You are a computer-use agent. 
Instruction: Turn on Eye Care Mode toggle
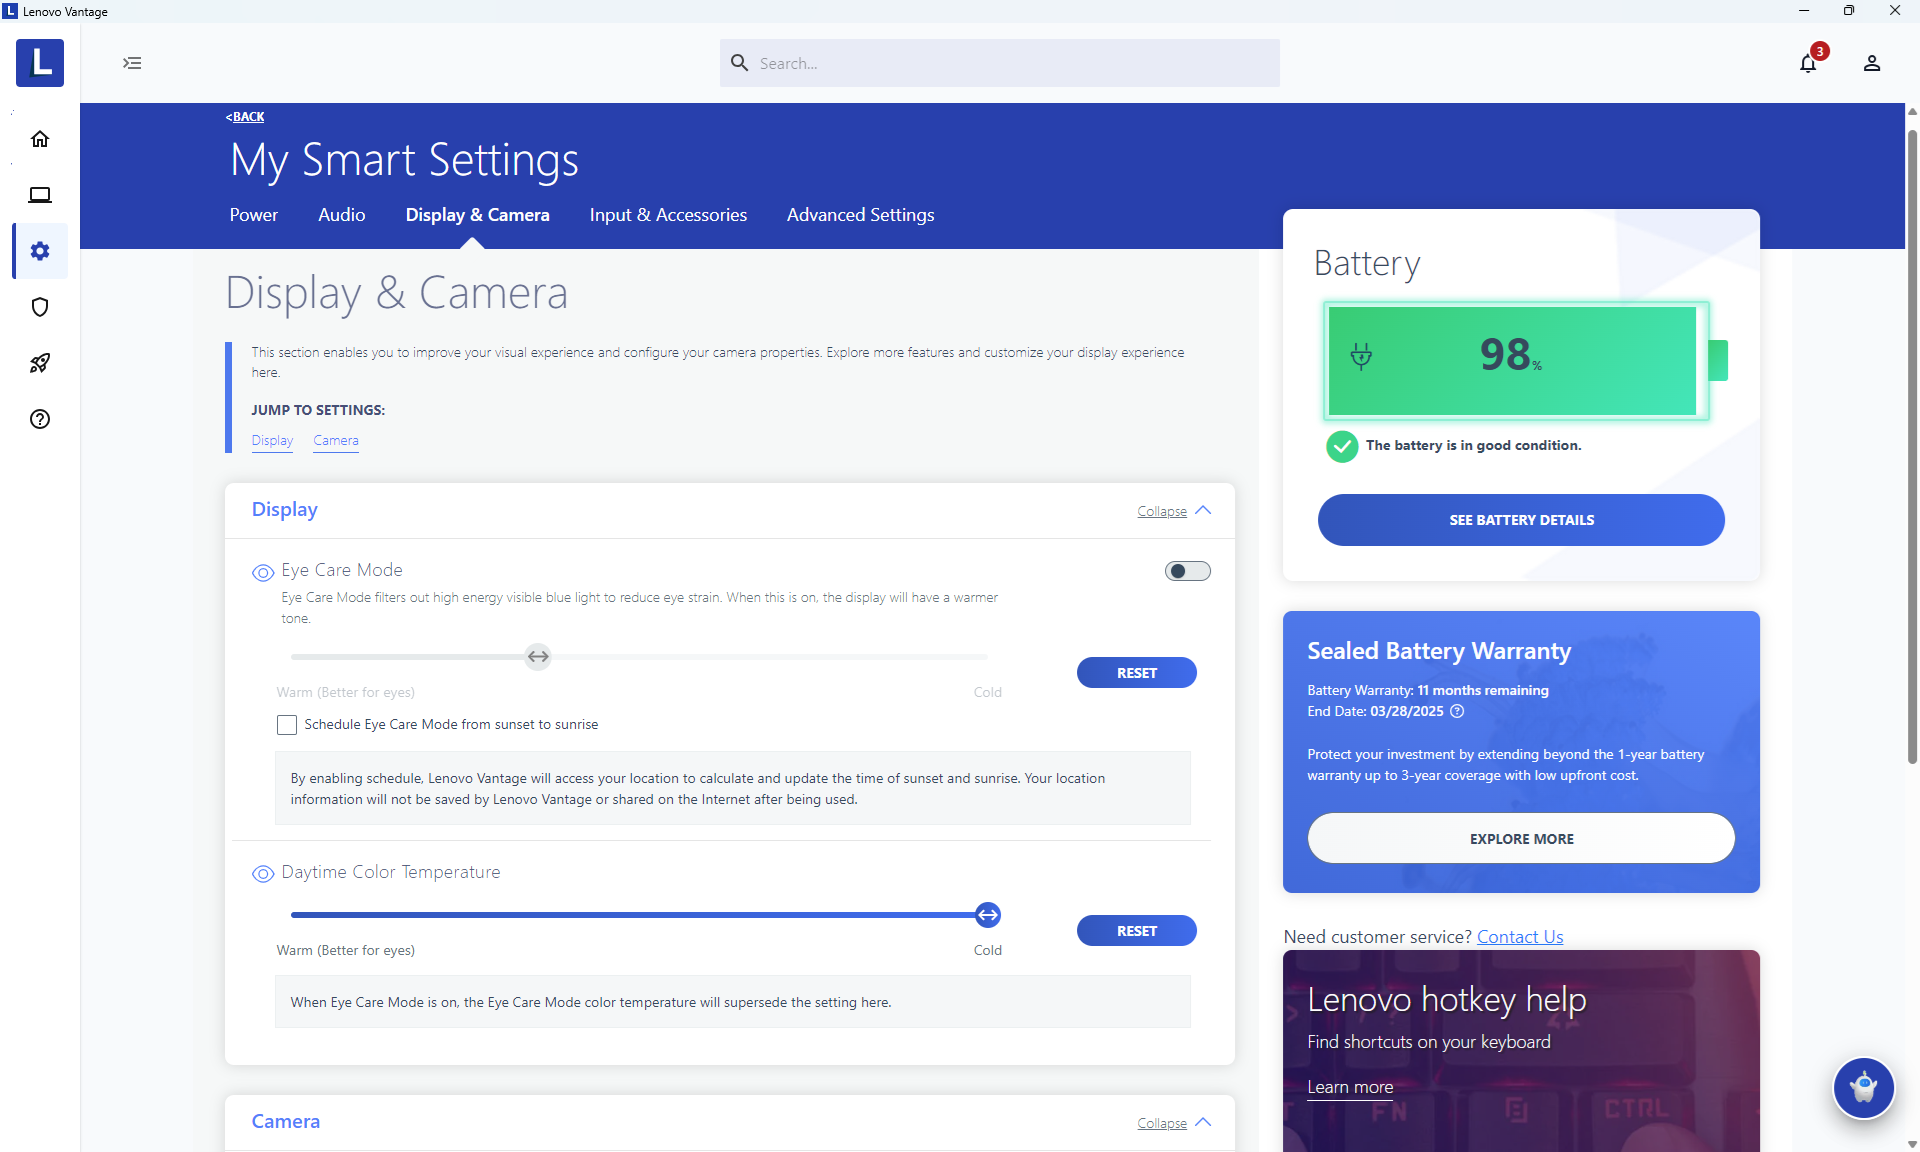[x=1187, y=571]
